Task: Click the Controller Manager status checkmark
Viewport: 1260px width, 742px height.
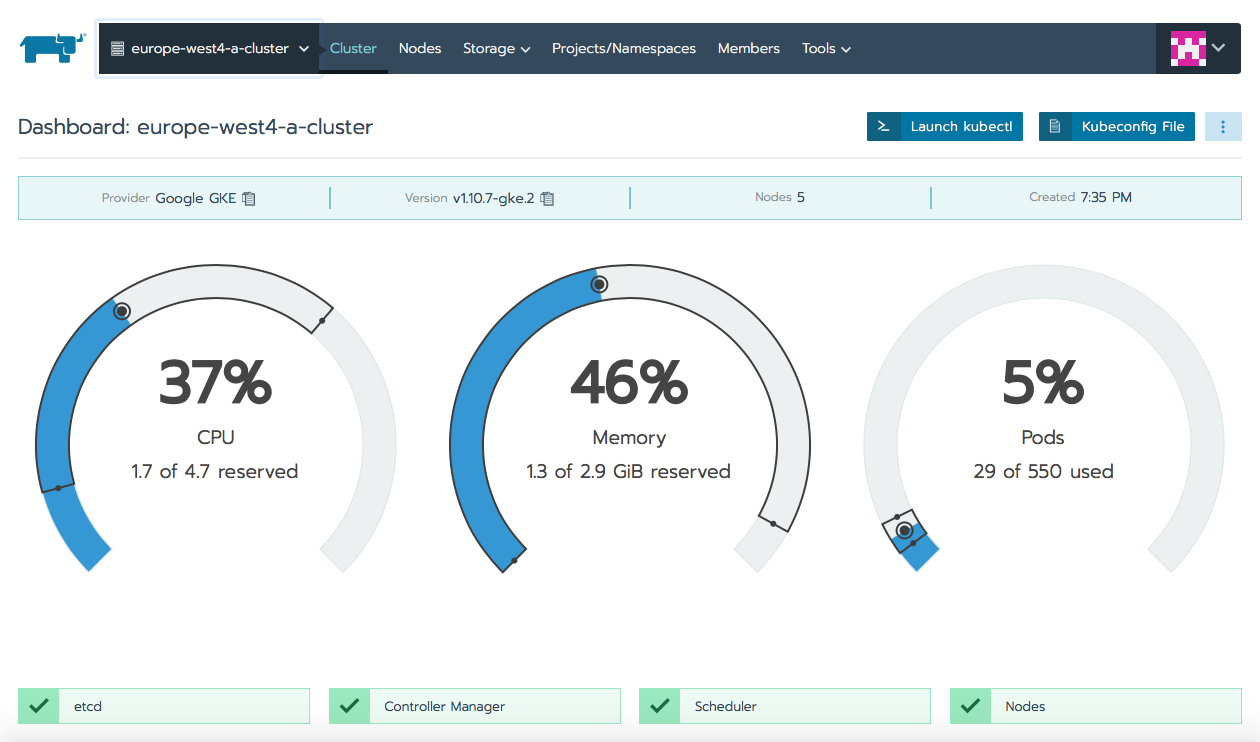Action: [x=349, y=706]
